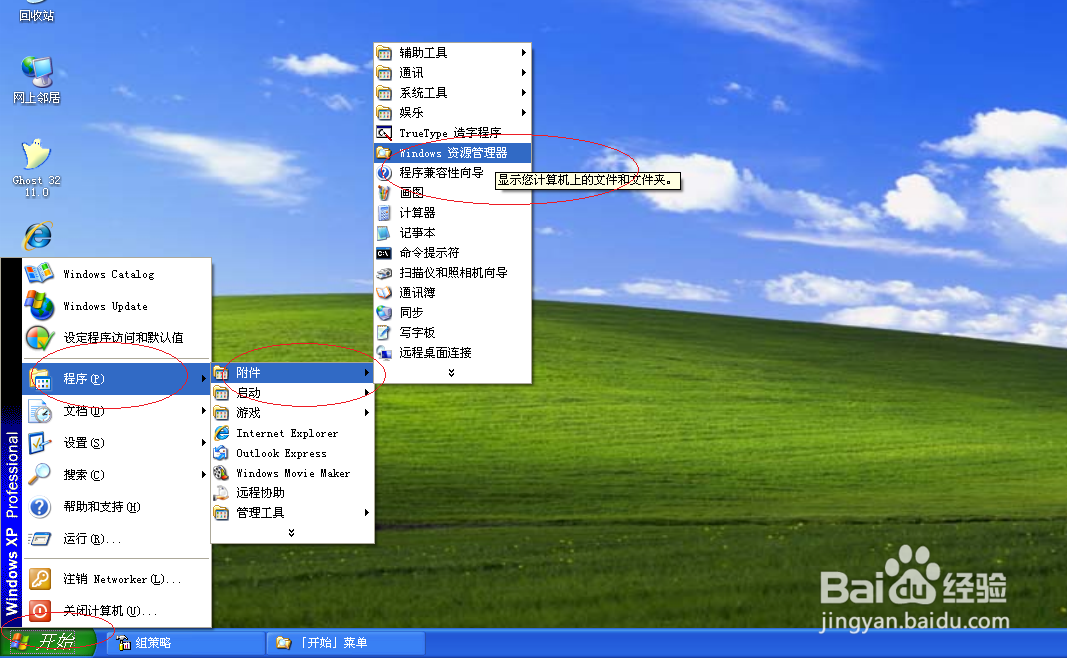The image size is (1067, 658).
Task: Click 远程桌面连接 icon
Action: 384,352
